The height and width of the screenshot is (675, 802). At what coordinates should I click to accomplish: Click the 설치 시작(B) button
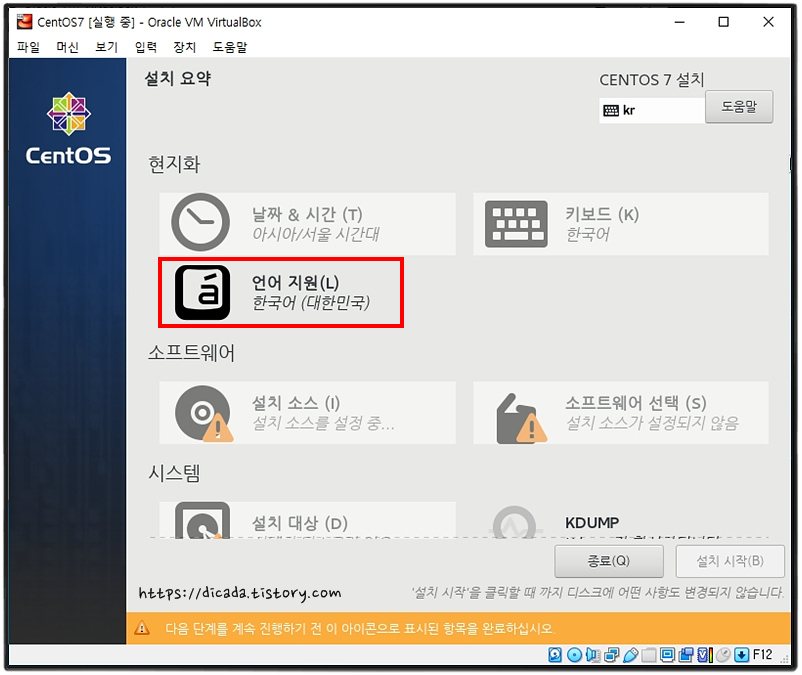(x=730, y=561)
